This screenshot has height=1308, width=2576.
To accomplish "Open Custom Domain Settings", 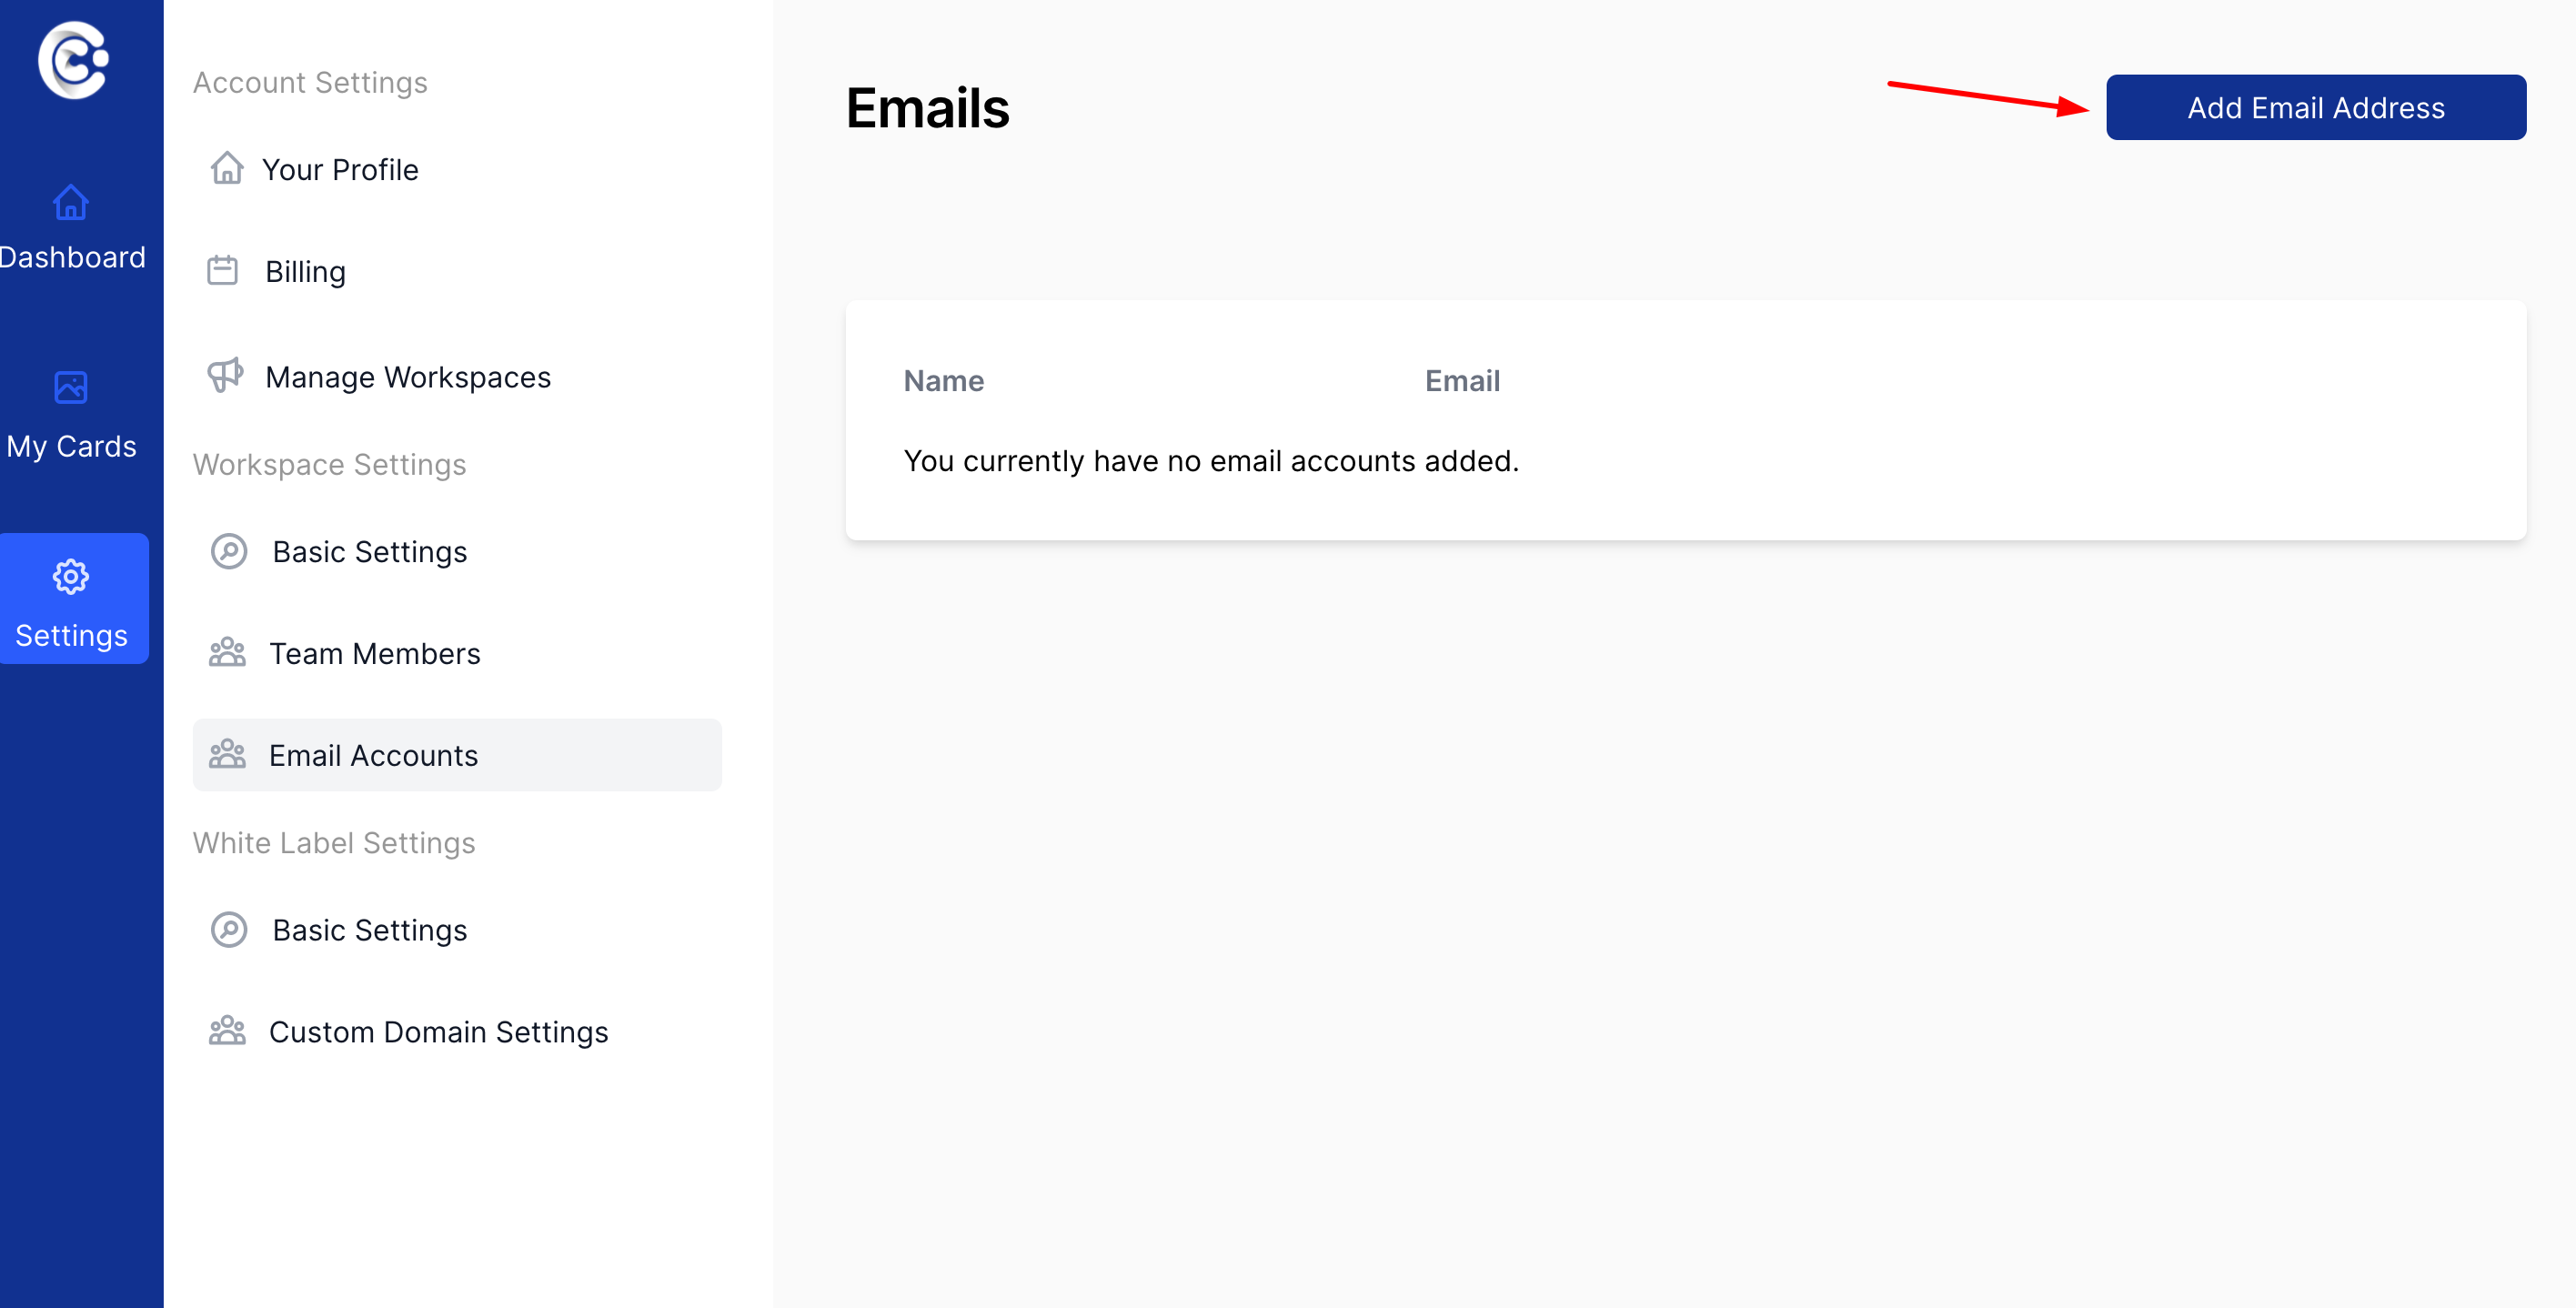I will [x=438, y=1031].
